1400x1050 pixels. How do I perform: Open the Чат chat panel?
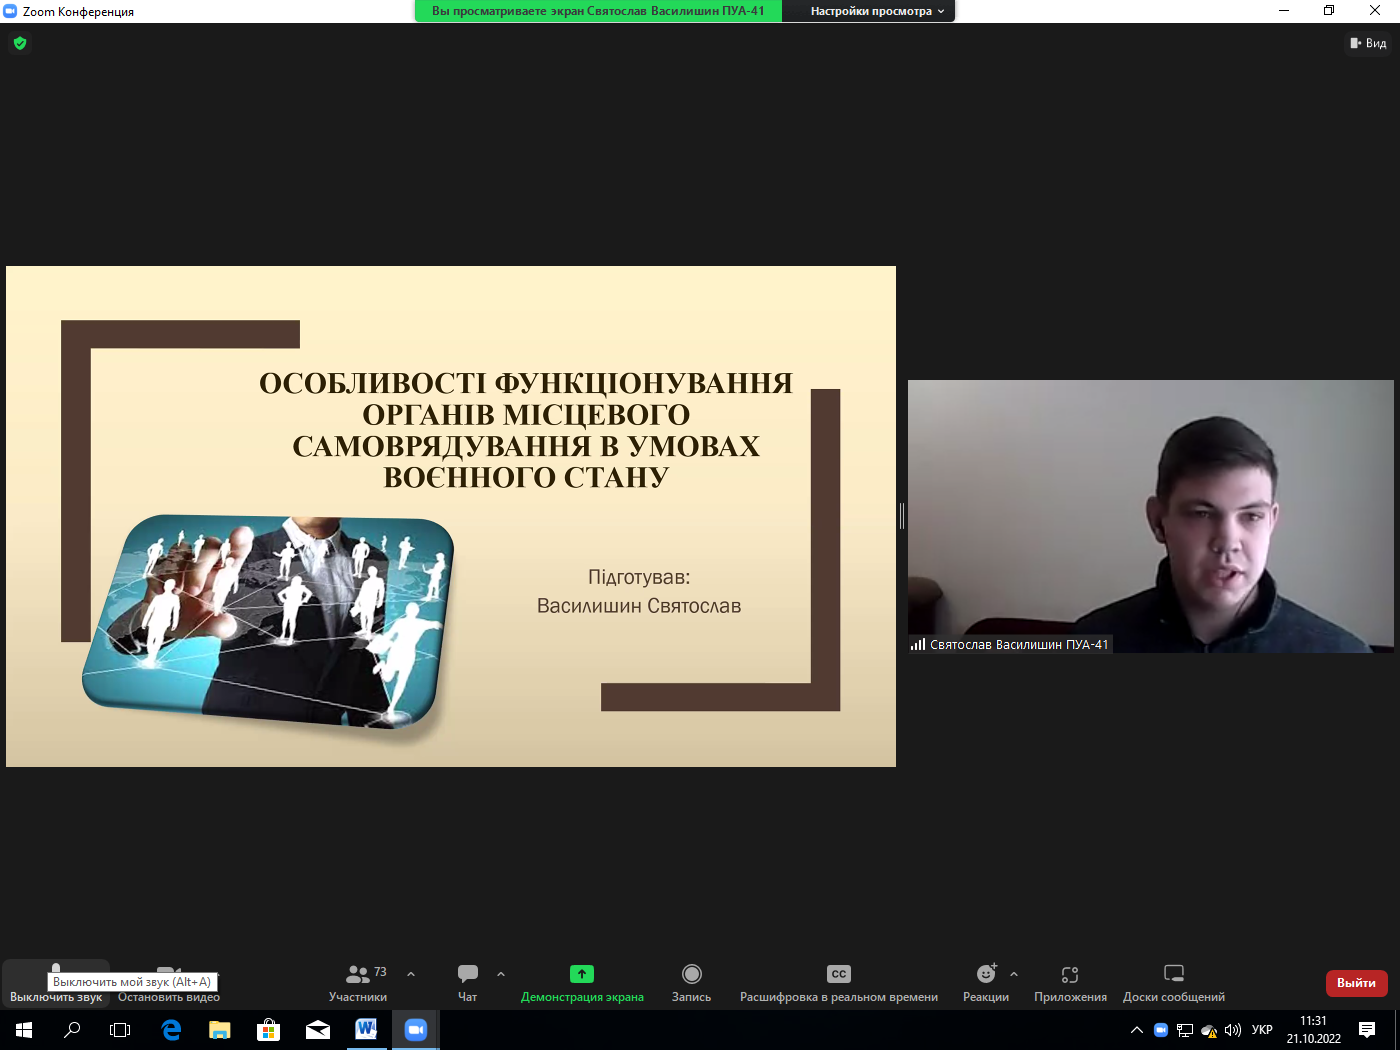[x=467, y=983]
